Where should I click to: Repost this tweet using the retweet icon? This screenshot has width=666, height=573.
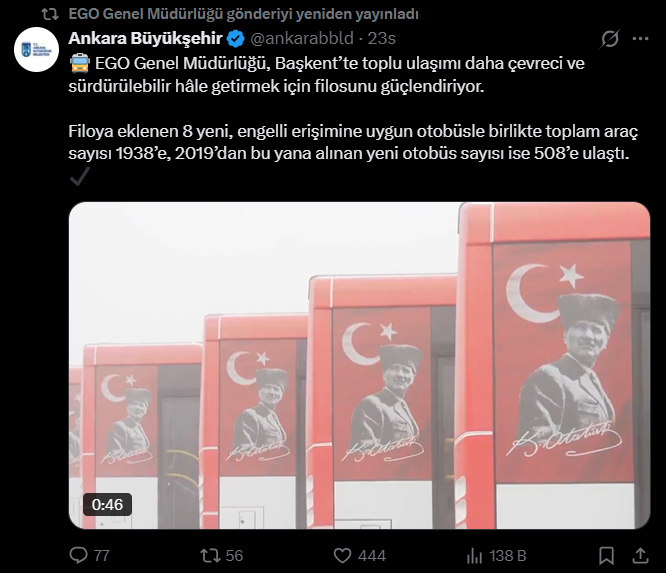point(210,555)
